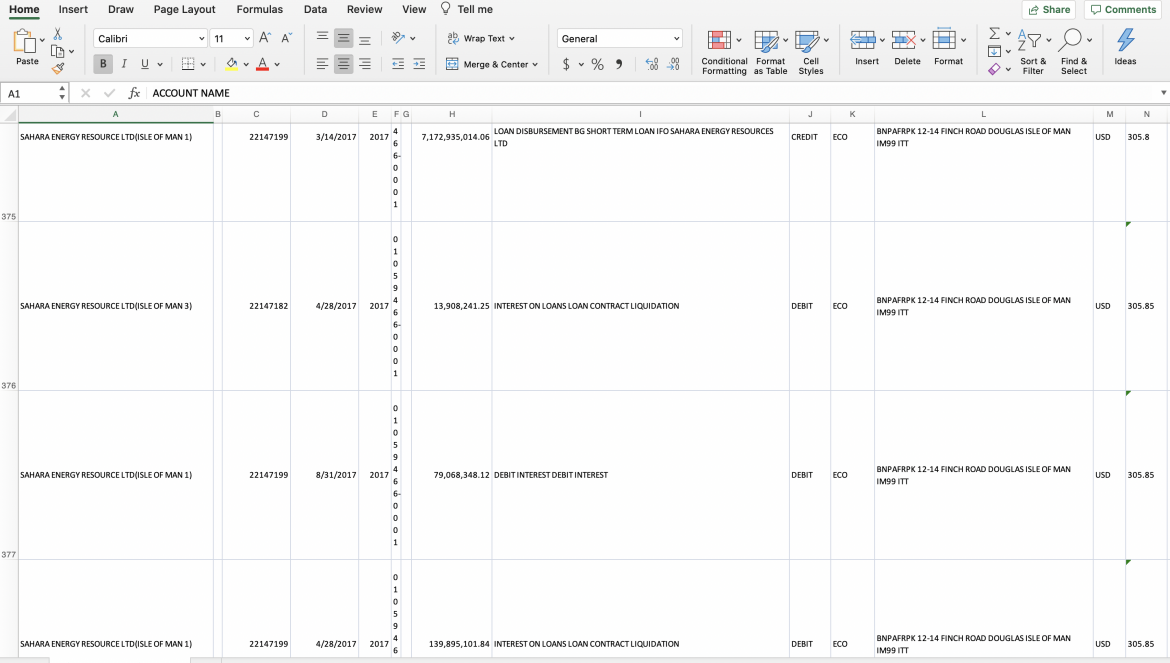
Task: Open Format as Table
Action: coord(770,52)
